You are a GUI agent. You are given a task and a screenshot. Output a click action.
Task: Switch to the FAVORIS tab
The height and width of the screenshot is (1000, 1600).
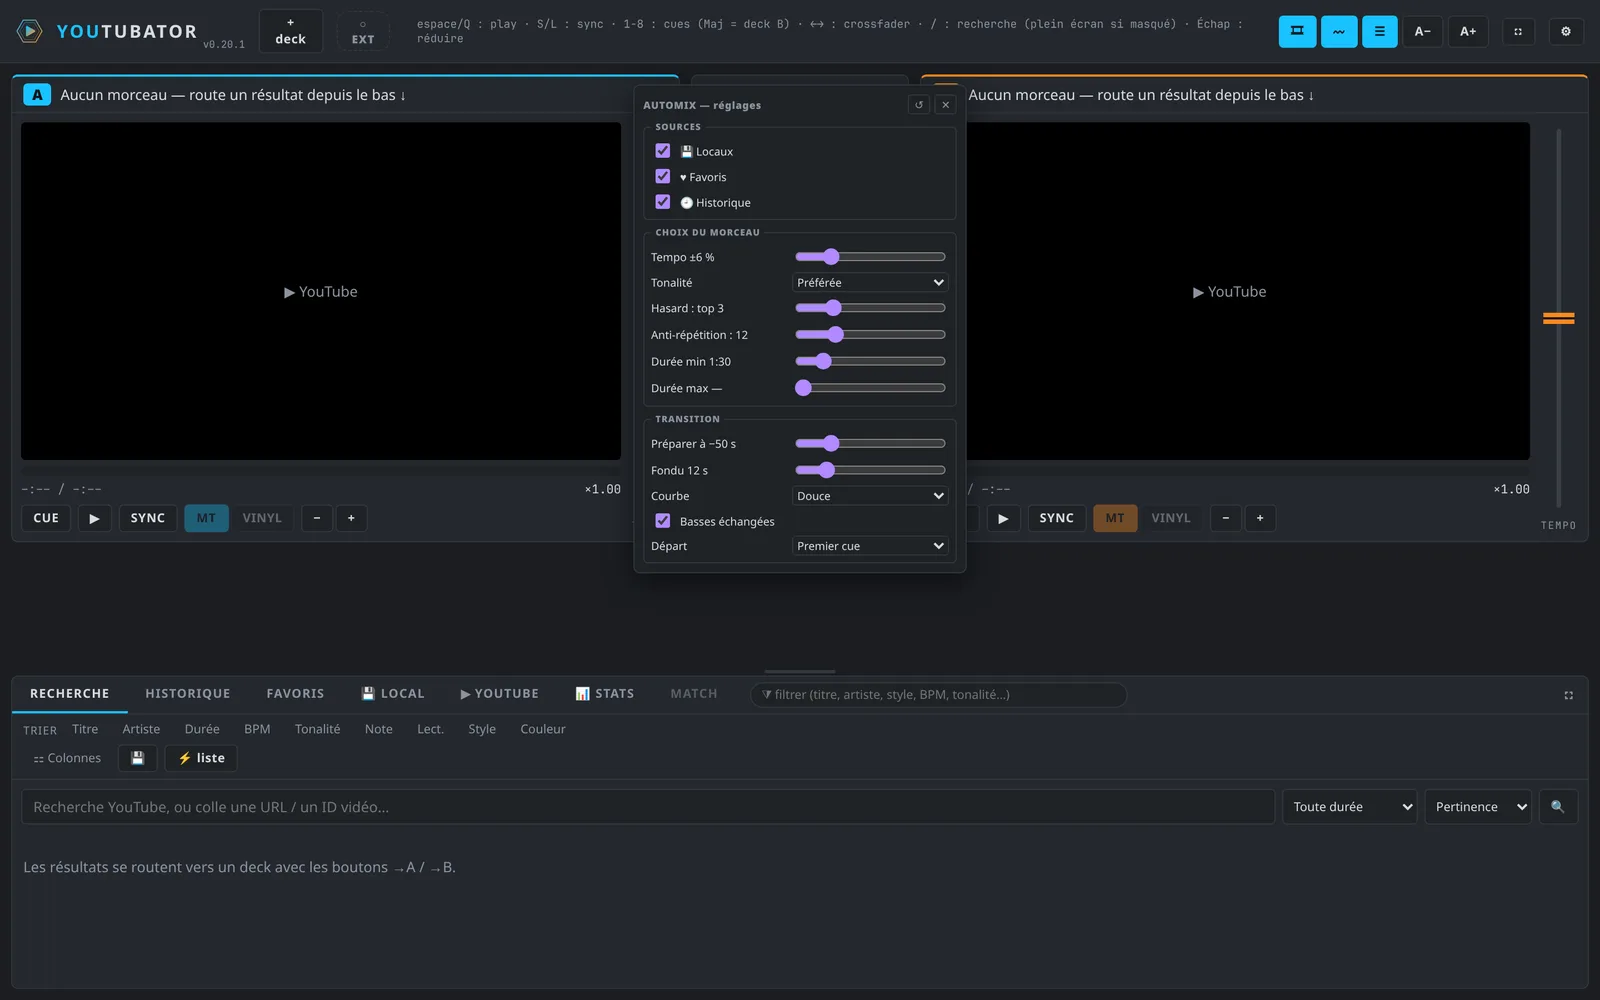click(295, 694)
